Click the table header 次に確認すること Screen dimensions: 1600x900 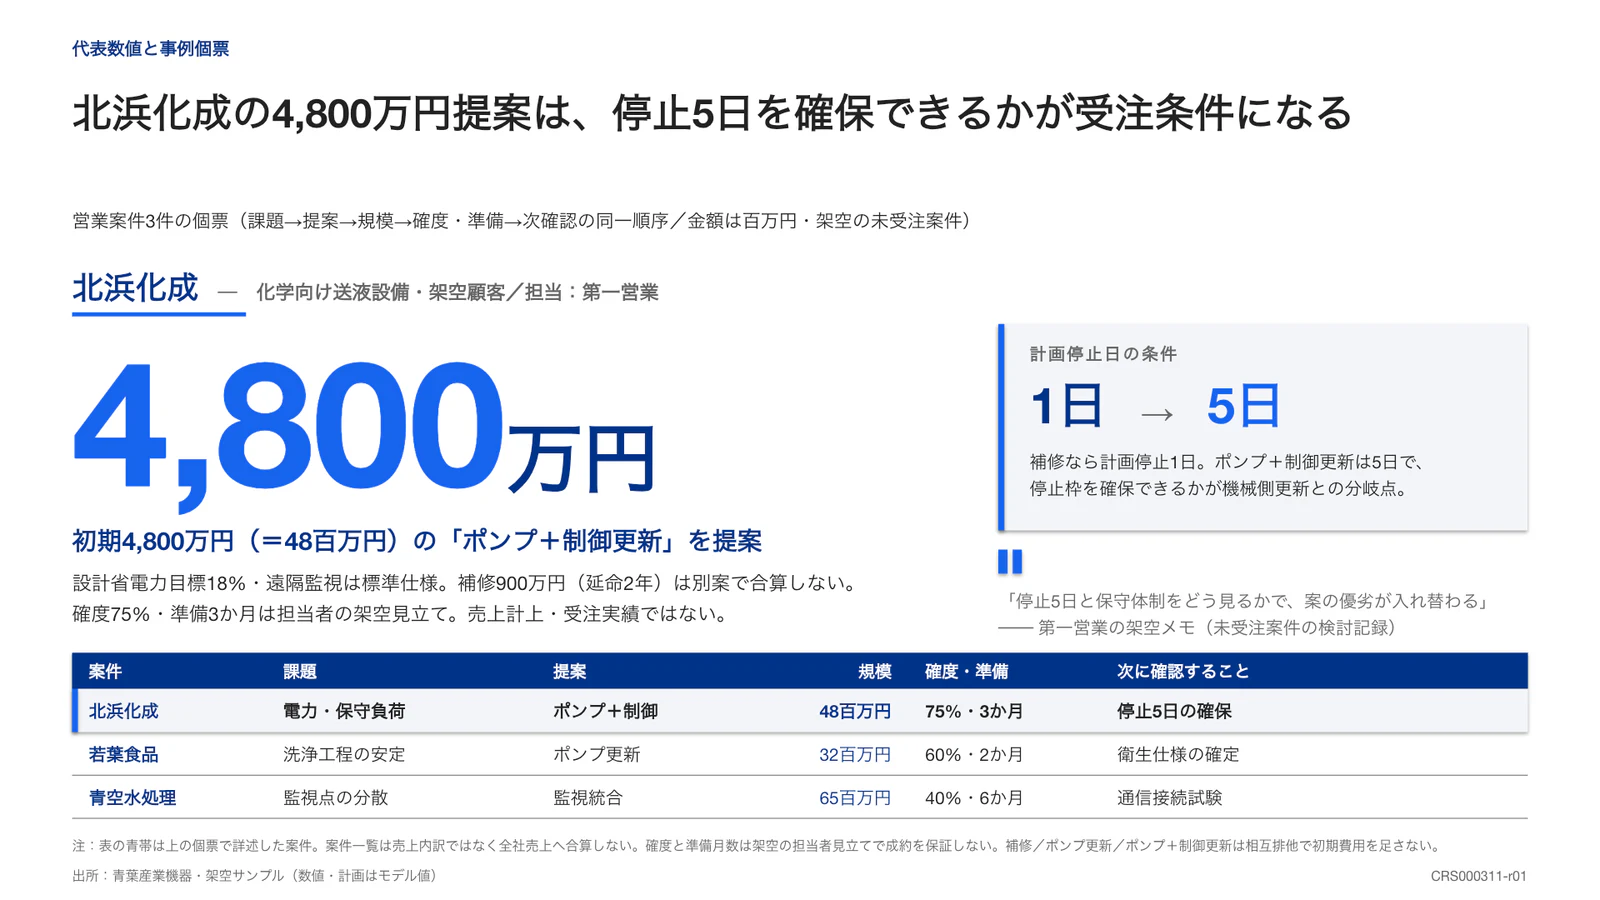[x=1183, y=672]
